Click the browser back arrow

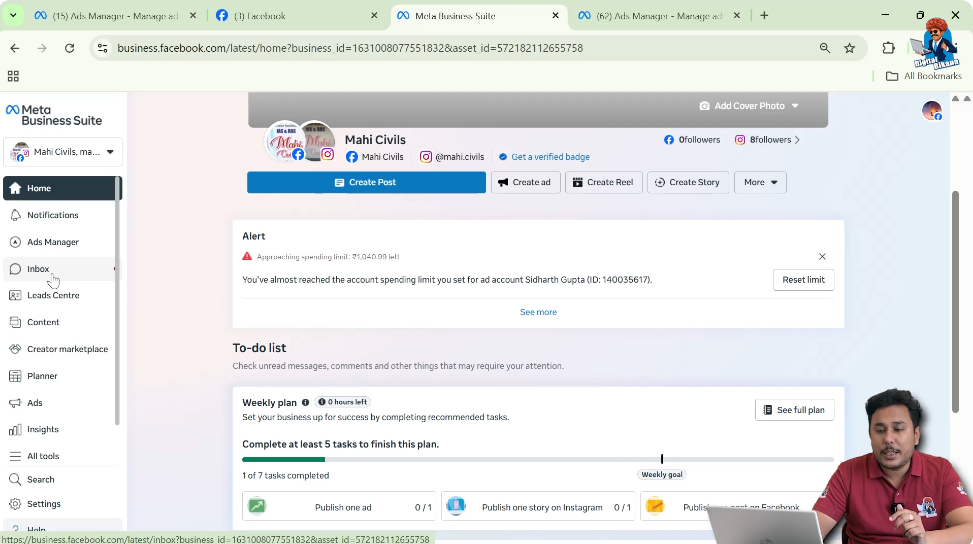pyautogui.click(x=15, y=48)
